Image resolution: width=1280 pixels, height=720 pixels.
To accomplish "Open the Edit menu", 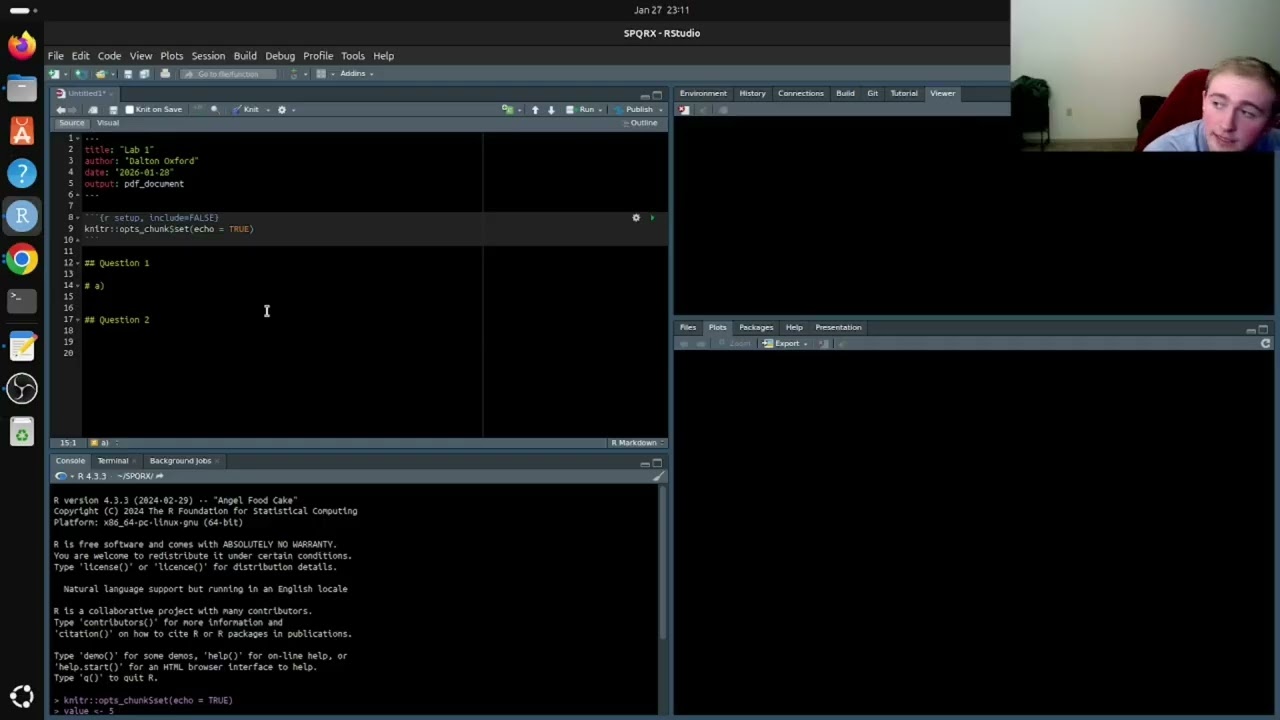I will click(x=80, y=56).
